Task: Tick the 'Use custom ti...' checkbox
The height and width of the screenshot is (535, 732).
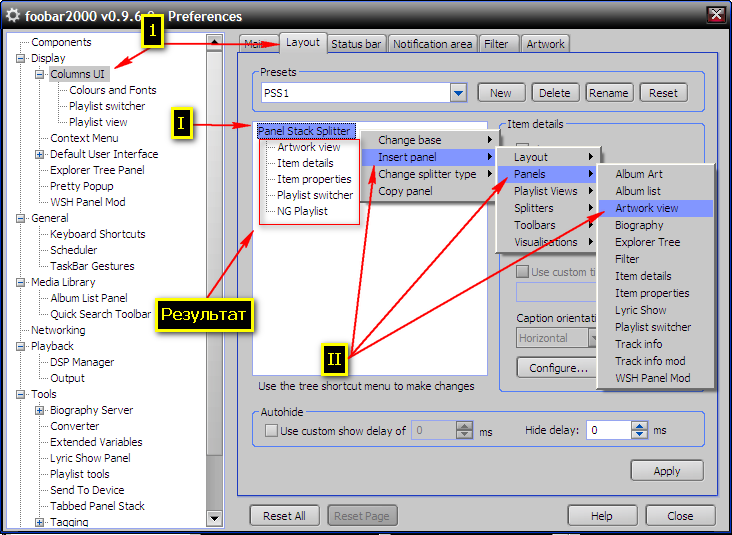Action: click(x=522, y=272)
